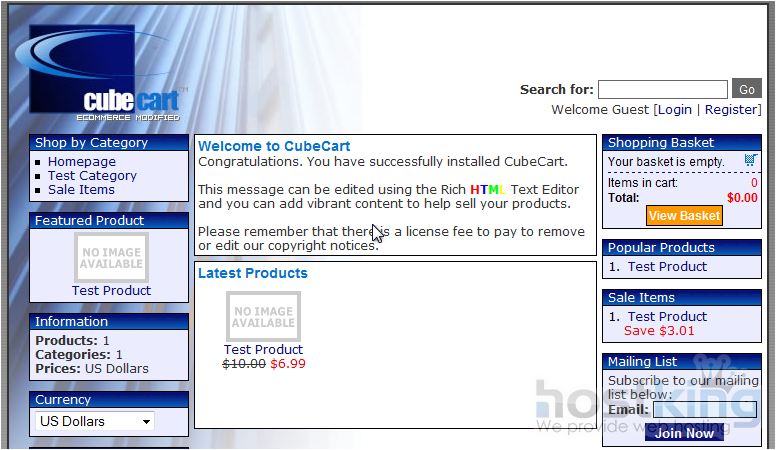Image resolution: width=776 pixels, height=450 pixels.
Task: Click the Welcome to CubeCart heading
Action: point(274,146)
